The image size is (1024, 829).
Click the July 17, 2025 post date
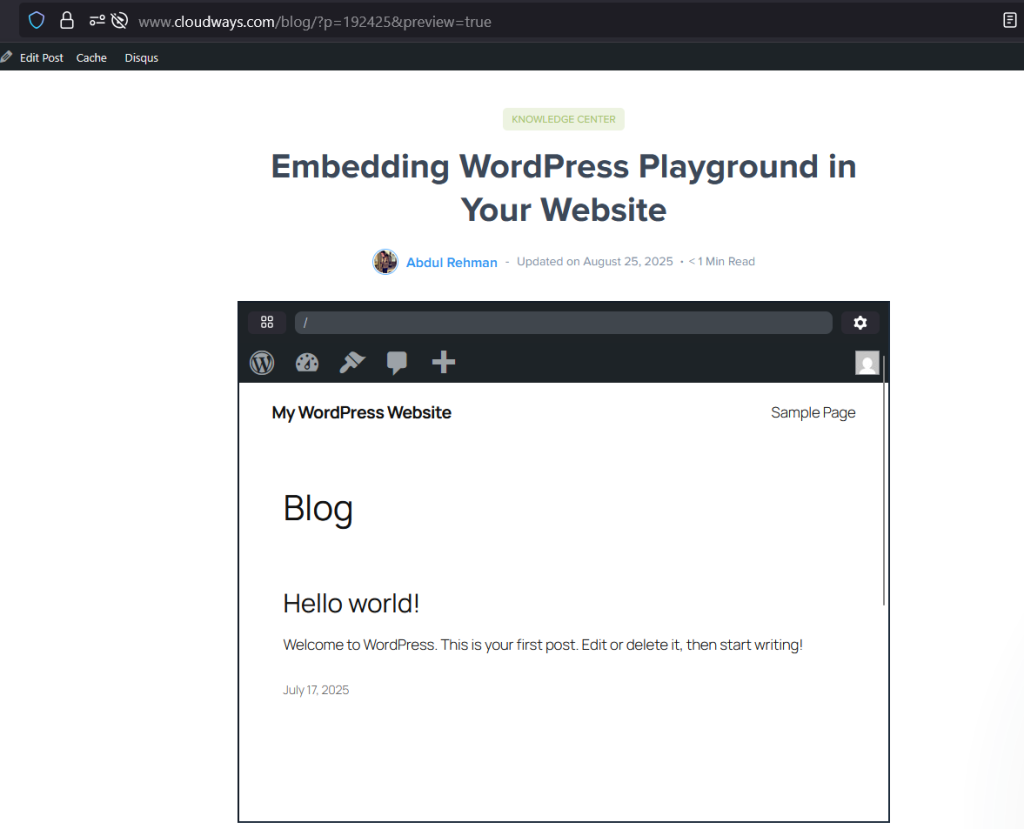tap(316, 690)
